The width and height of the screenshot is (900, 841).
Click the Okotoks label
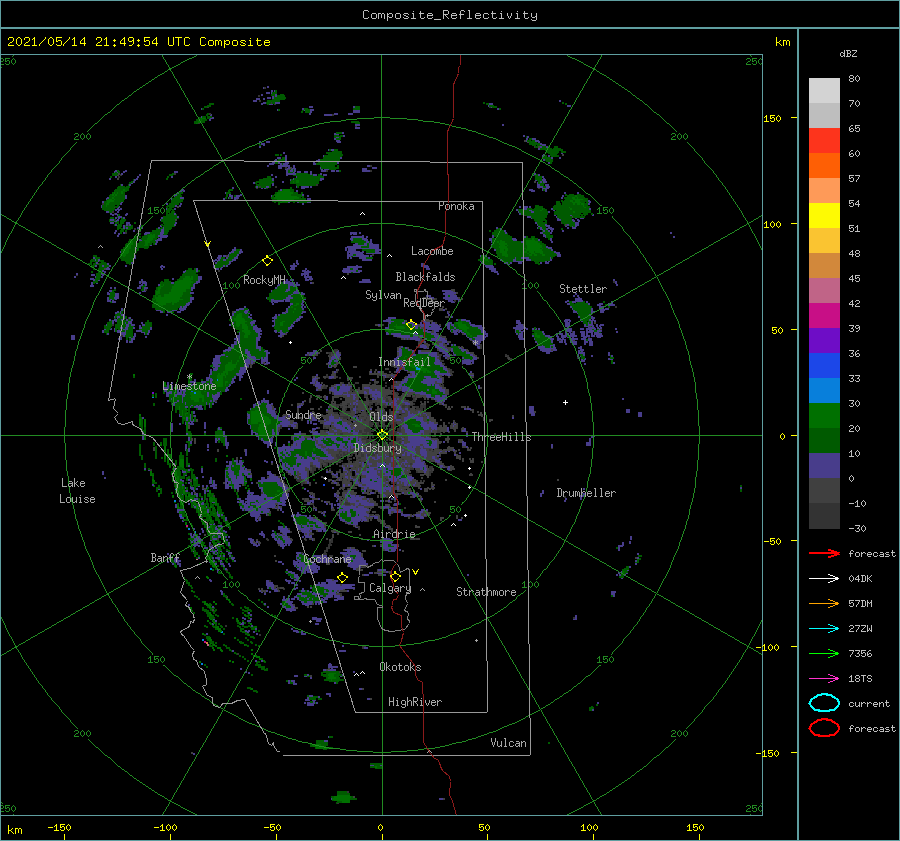point(400,667)
